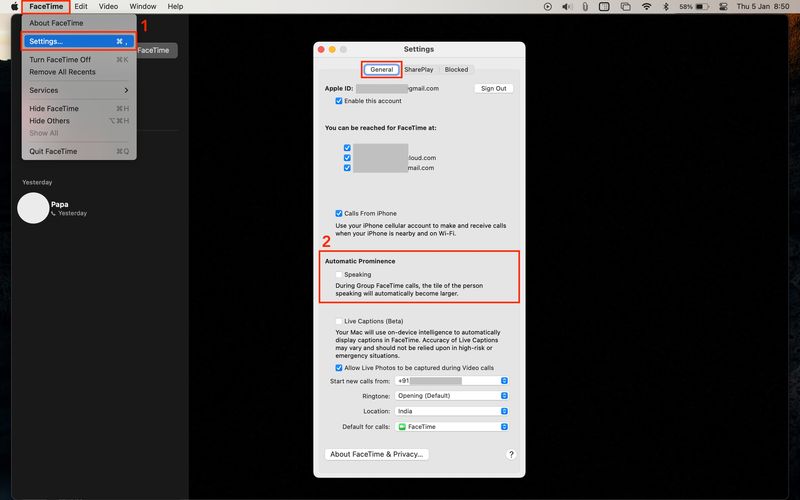
Task: Switch to the General tab
Action: (382, 69)
